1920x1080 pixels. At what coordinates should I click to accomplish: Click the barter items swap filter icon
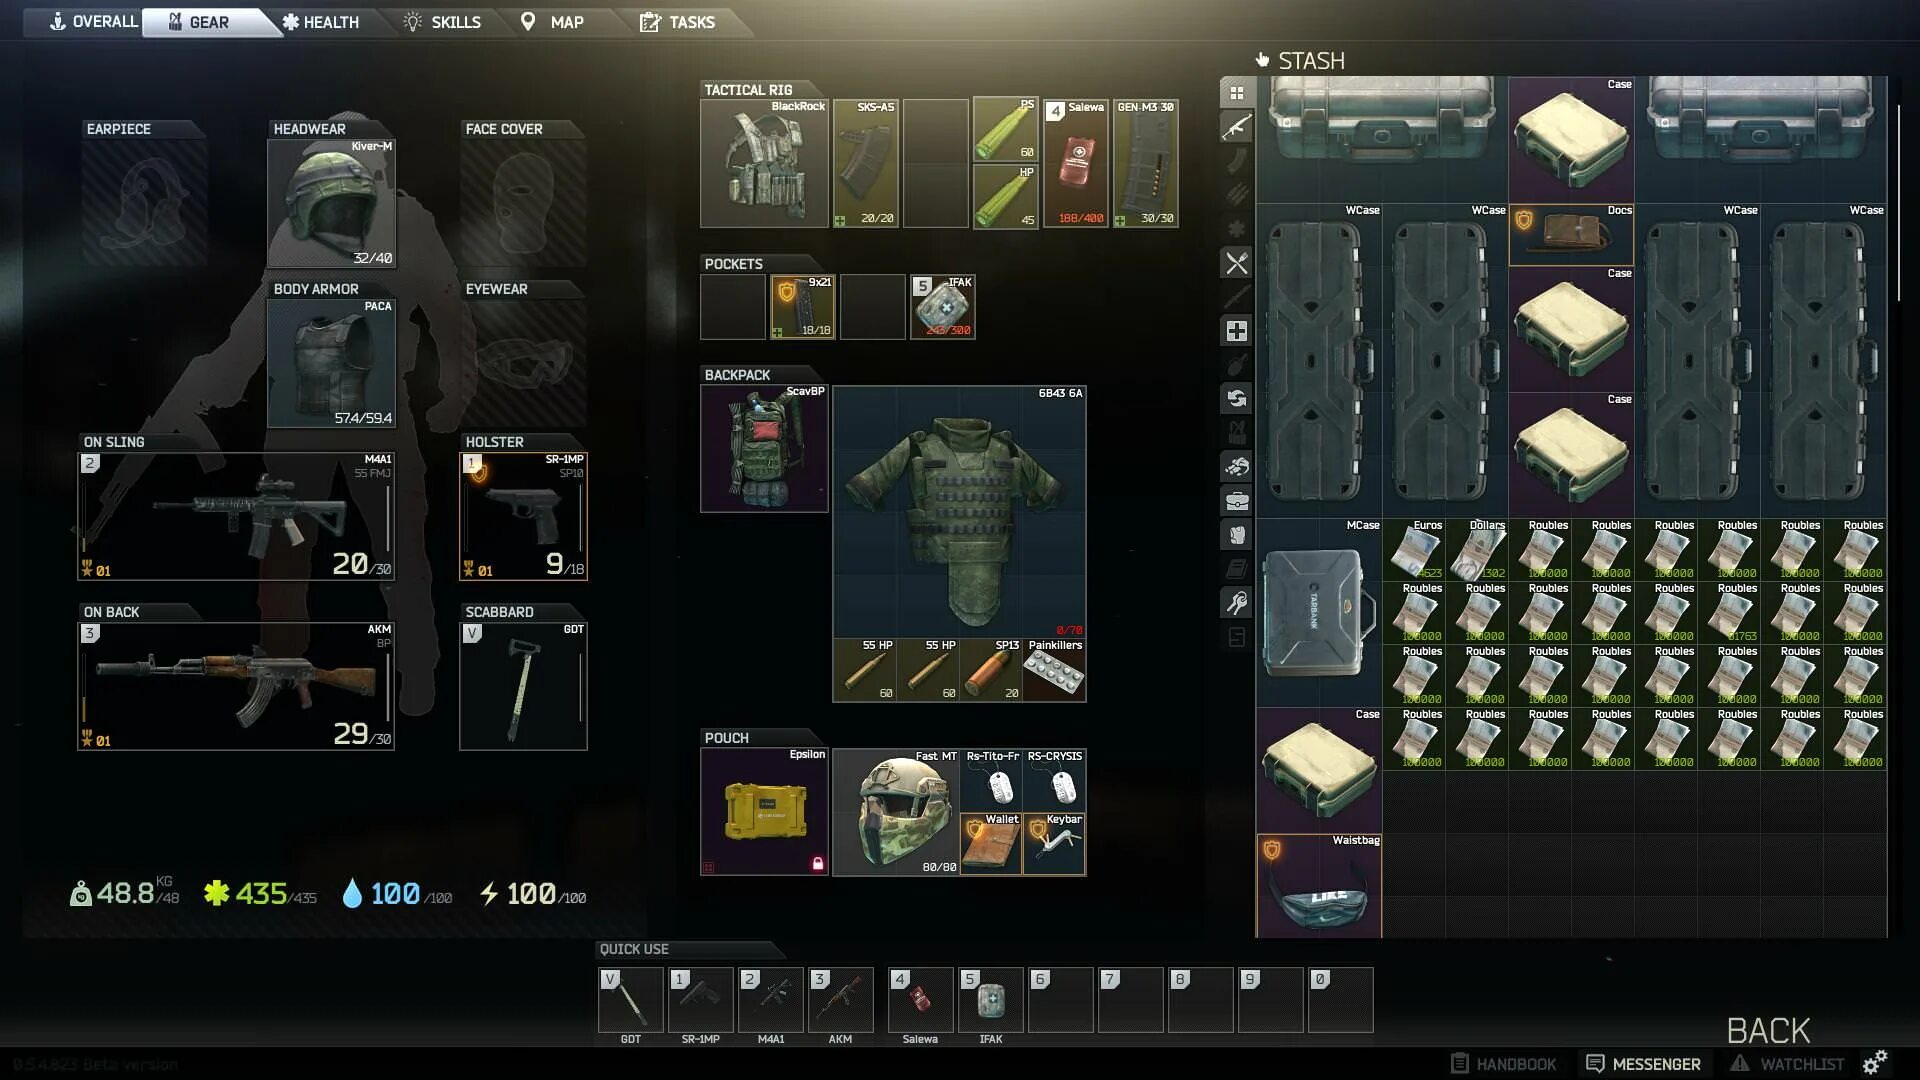click(x=1237, y=398)
